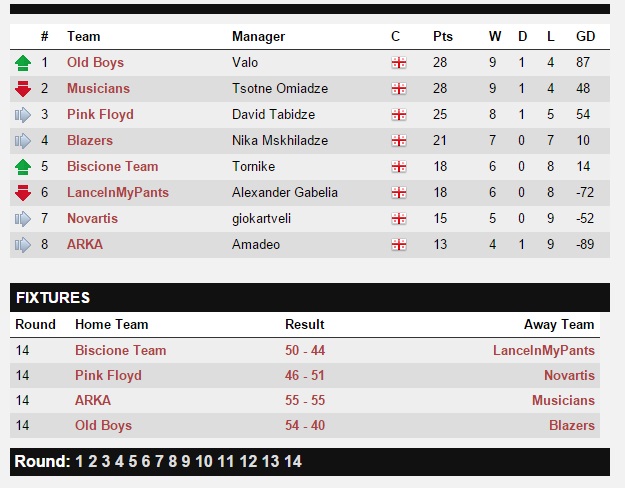This screenshot has width=625, height=488.
Task: Click the flag in Nika Mskhiladze's row
Action: click(x=399, y=141)
